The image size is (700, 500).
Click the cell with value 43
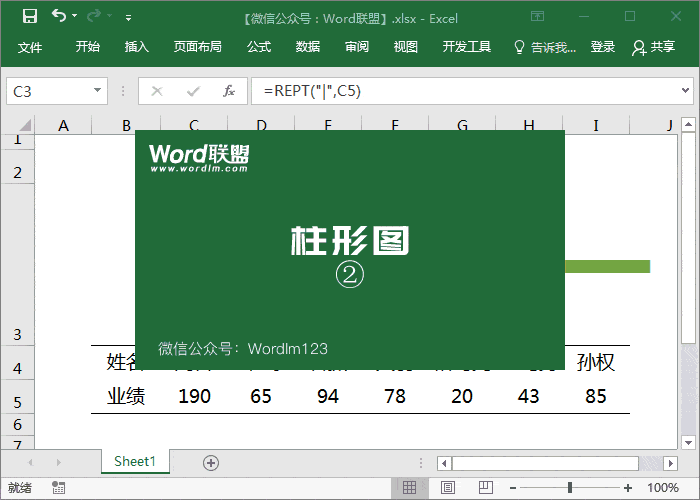529,396
